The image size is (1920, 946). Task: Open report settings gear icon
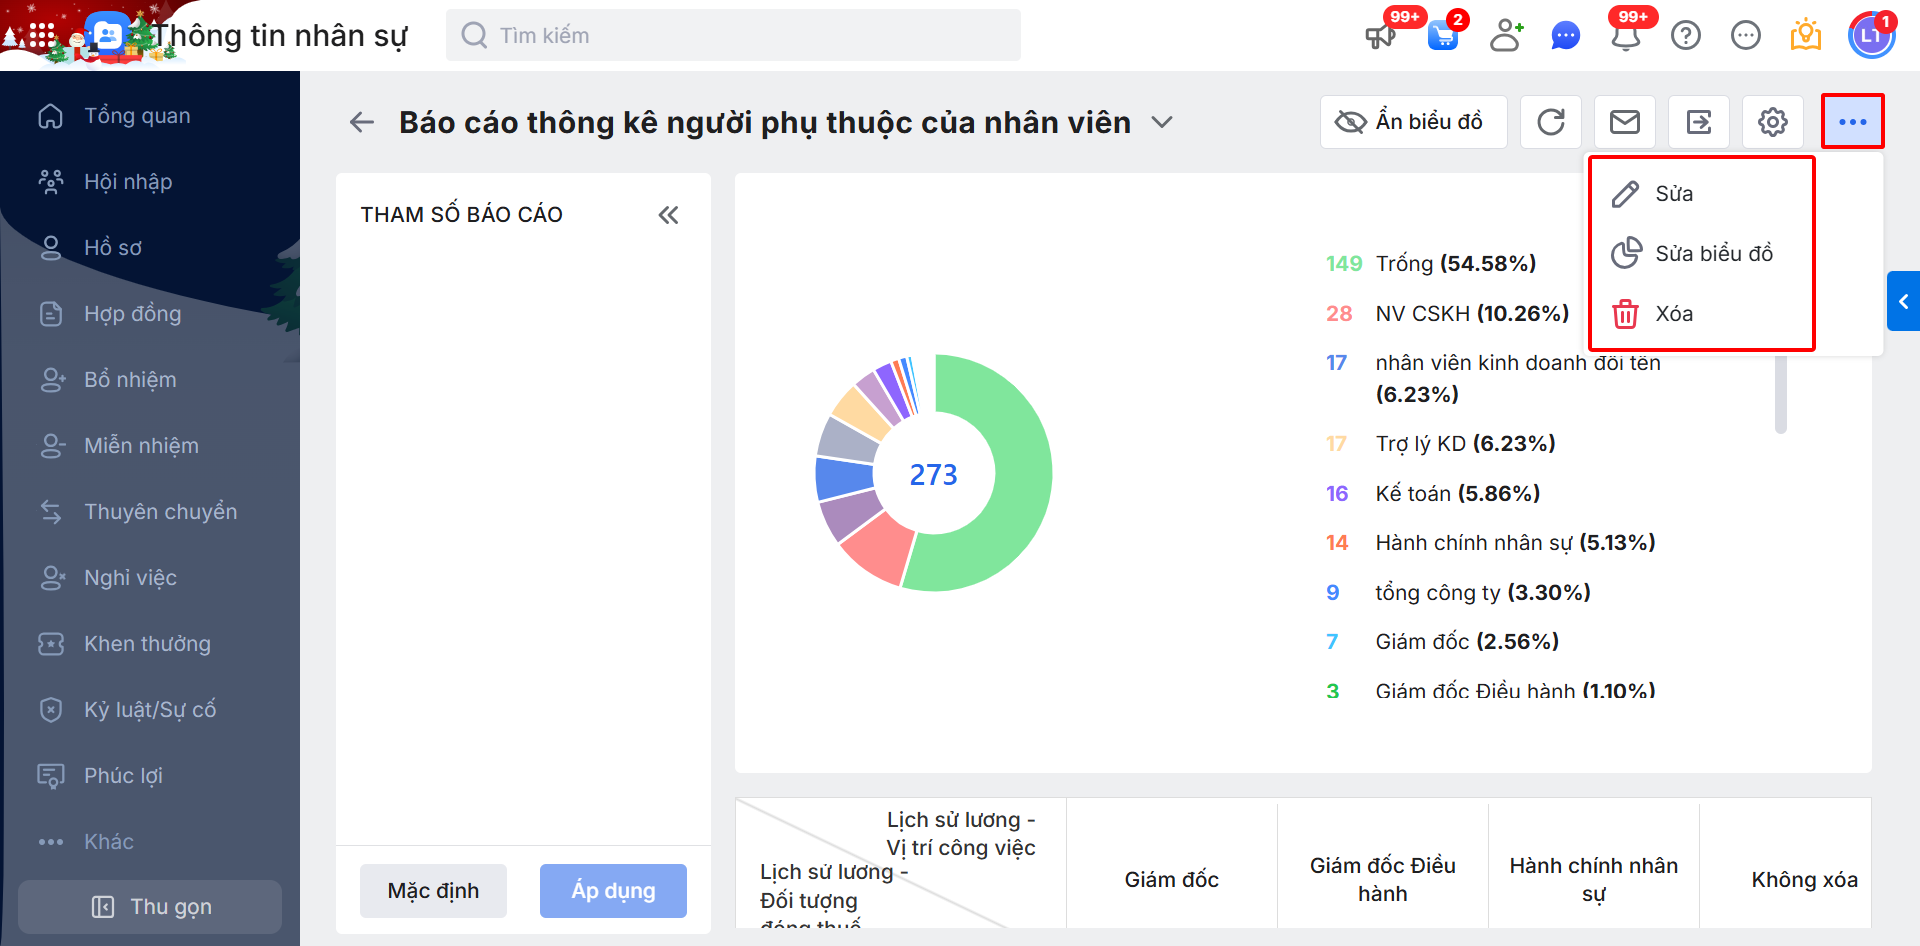(1773, 122)
